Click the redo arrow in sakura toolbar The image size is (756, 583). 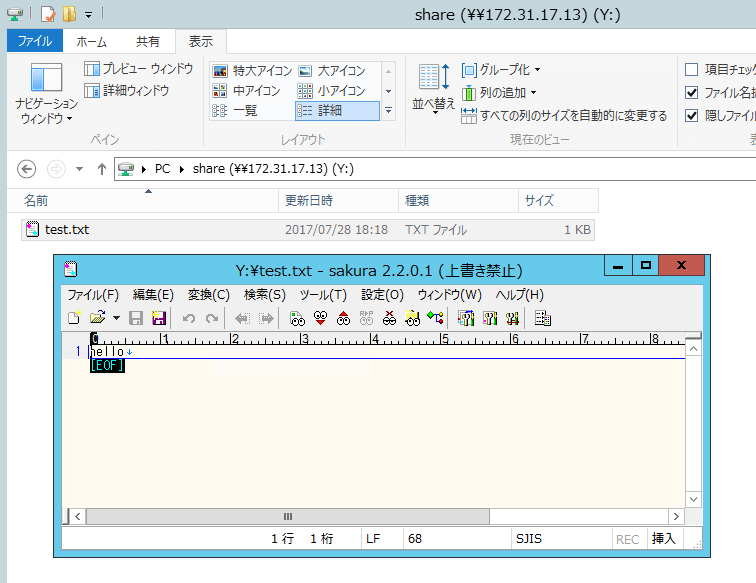tap(212, 318)
